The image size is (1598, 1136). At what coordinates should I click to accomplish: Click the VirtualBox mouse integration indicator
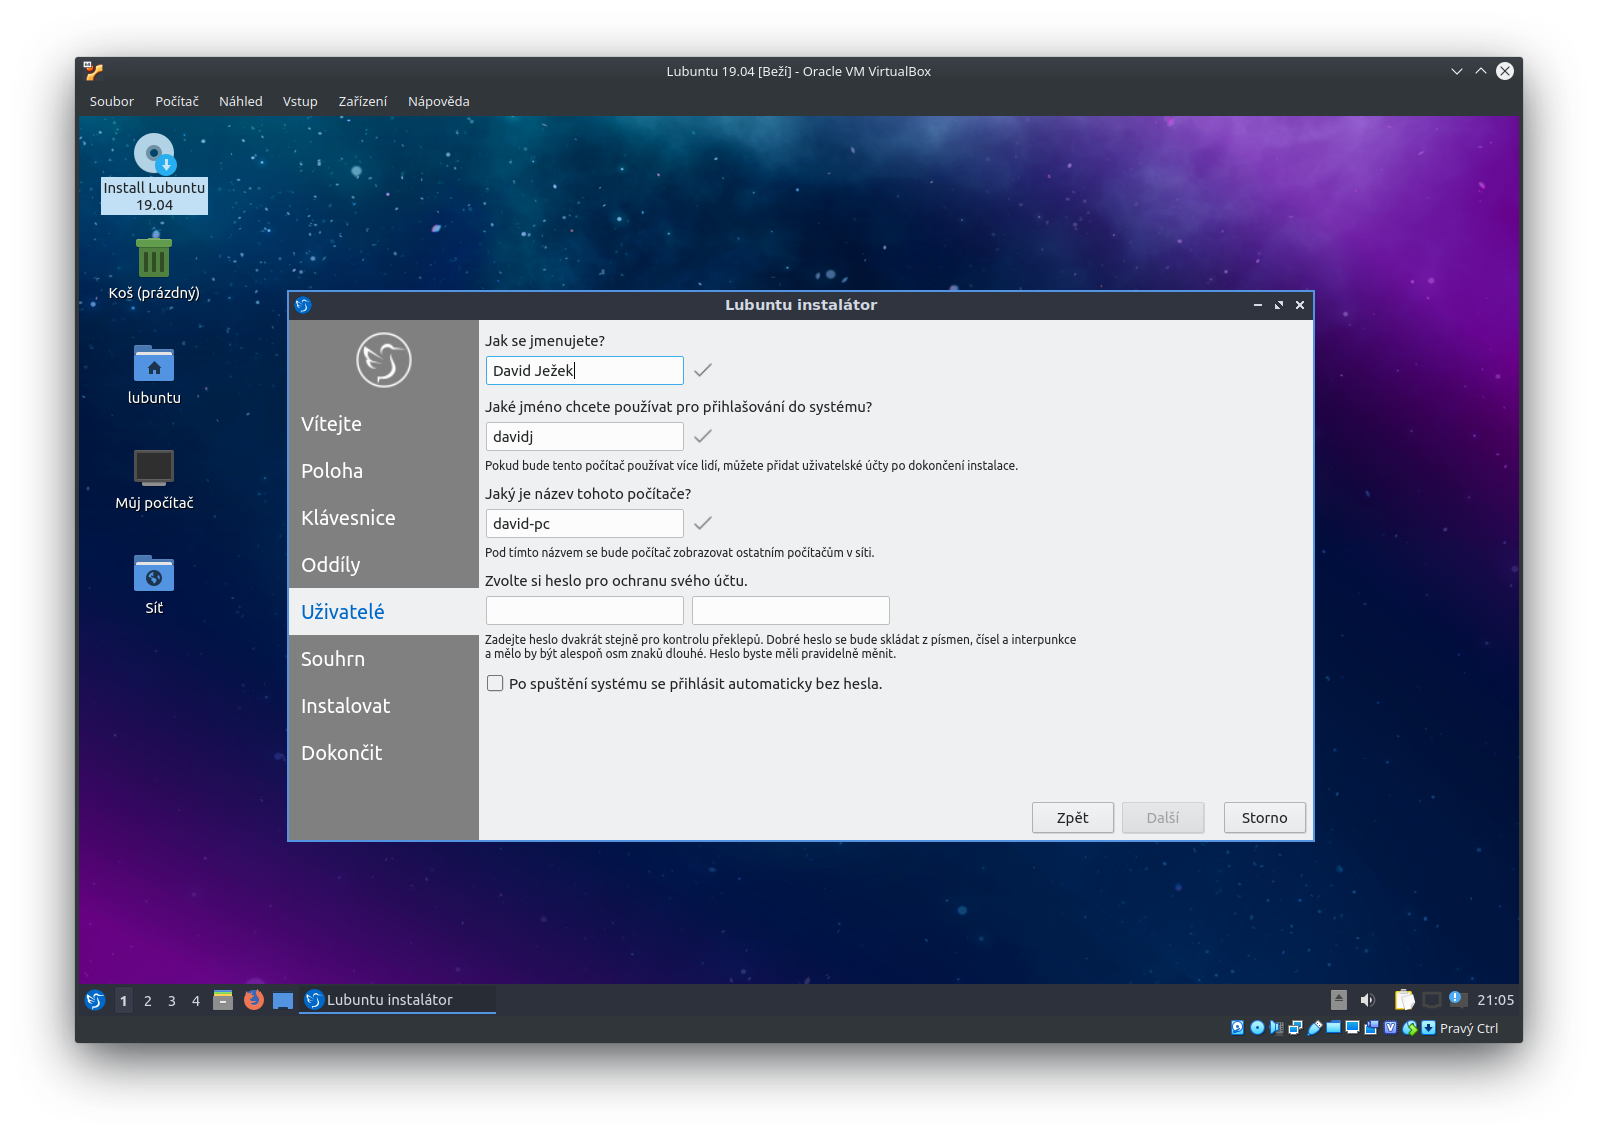(x=1410, y=1028)
